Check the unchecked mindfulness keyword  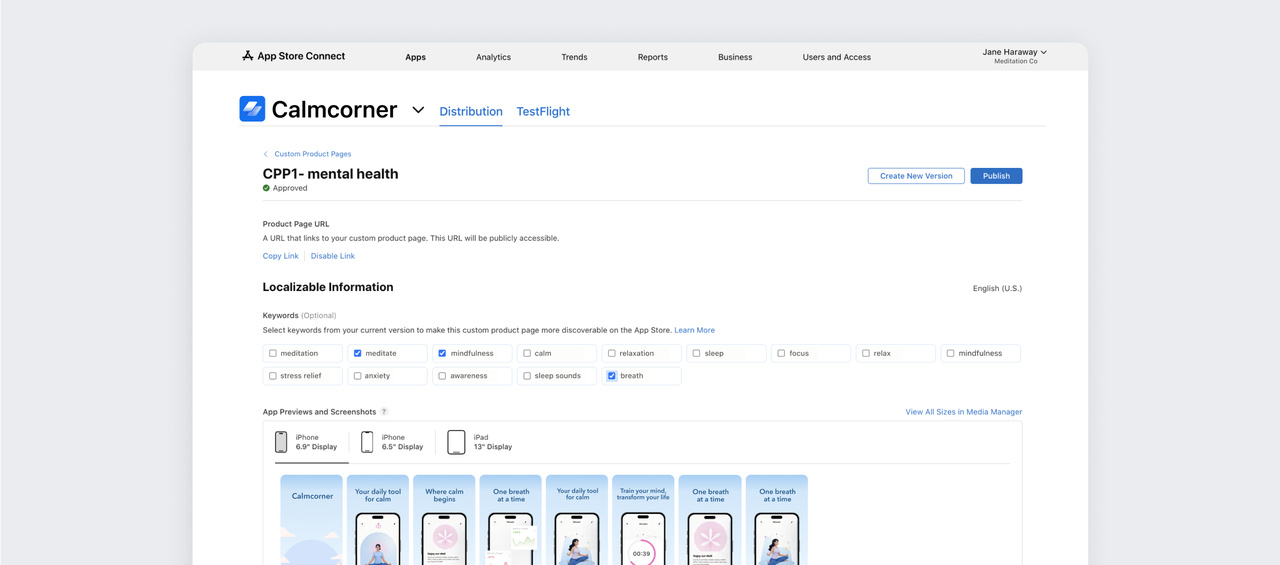coord(951,353)
